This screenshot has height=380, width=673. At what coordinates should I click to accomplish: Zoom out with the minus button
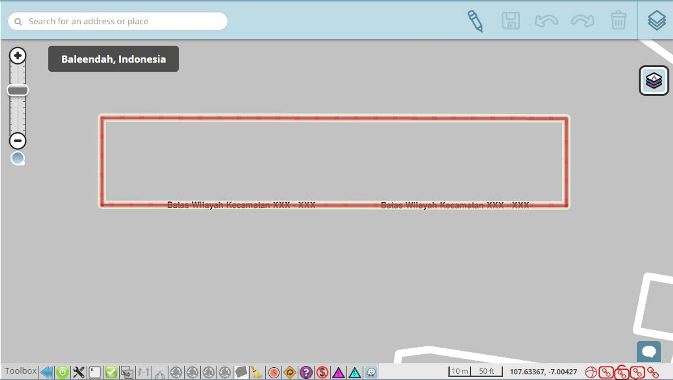click(x=18, y=140)
